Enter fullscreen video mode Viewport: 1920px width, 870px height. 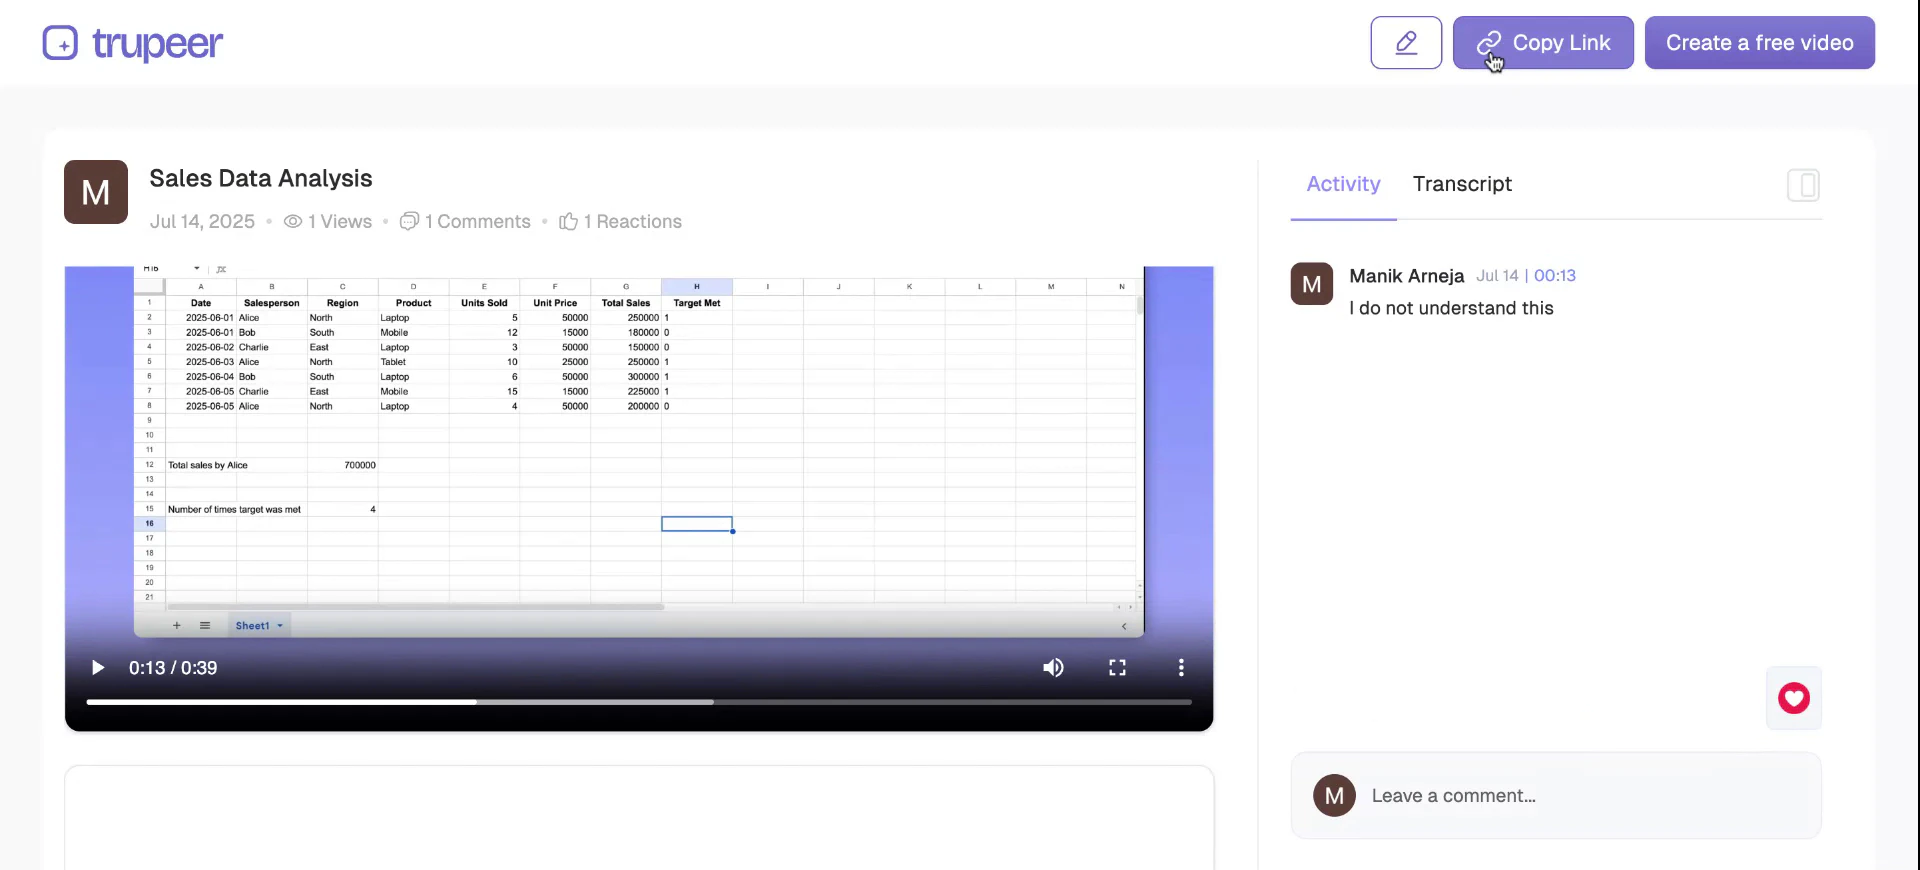click(x=1117, y=668)
